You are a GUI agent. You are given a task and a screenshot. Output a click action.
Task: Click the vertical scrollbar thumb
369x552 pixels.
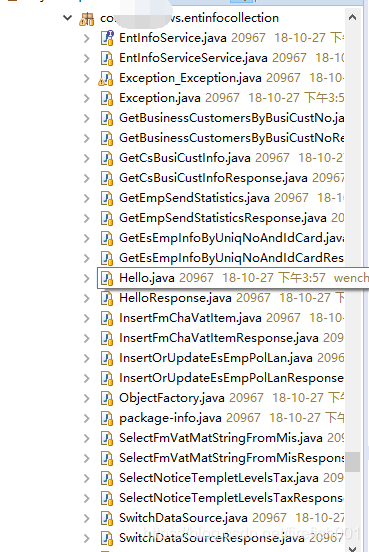352,462
